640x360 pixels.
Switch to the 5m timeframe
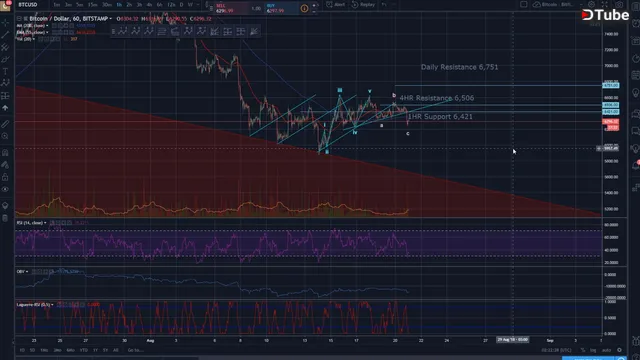pyautogui.click(x=80, y=5)
